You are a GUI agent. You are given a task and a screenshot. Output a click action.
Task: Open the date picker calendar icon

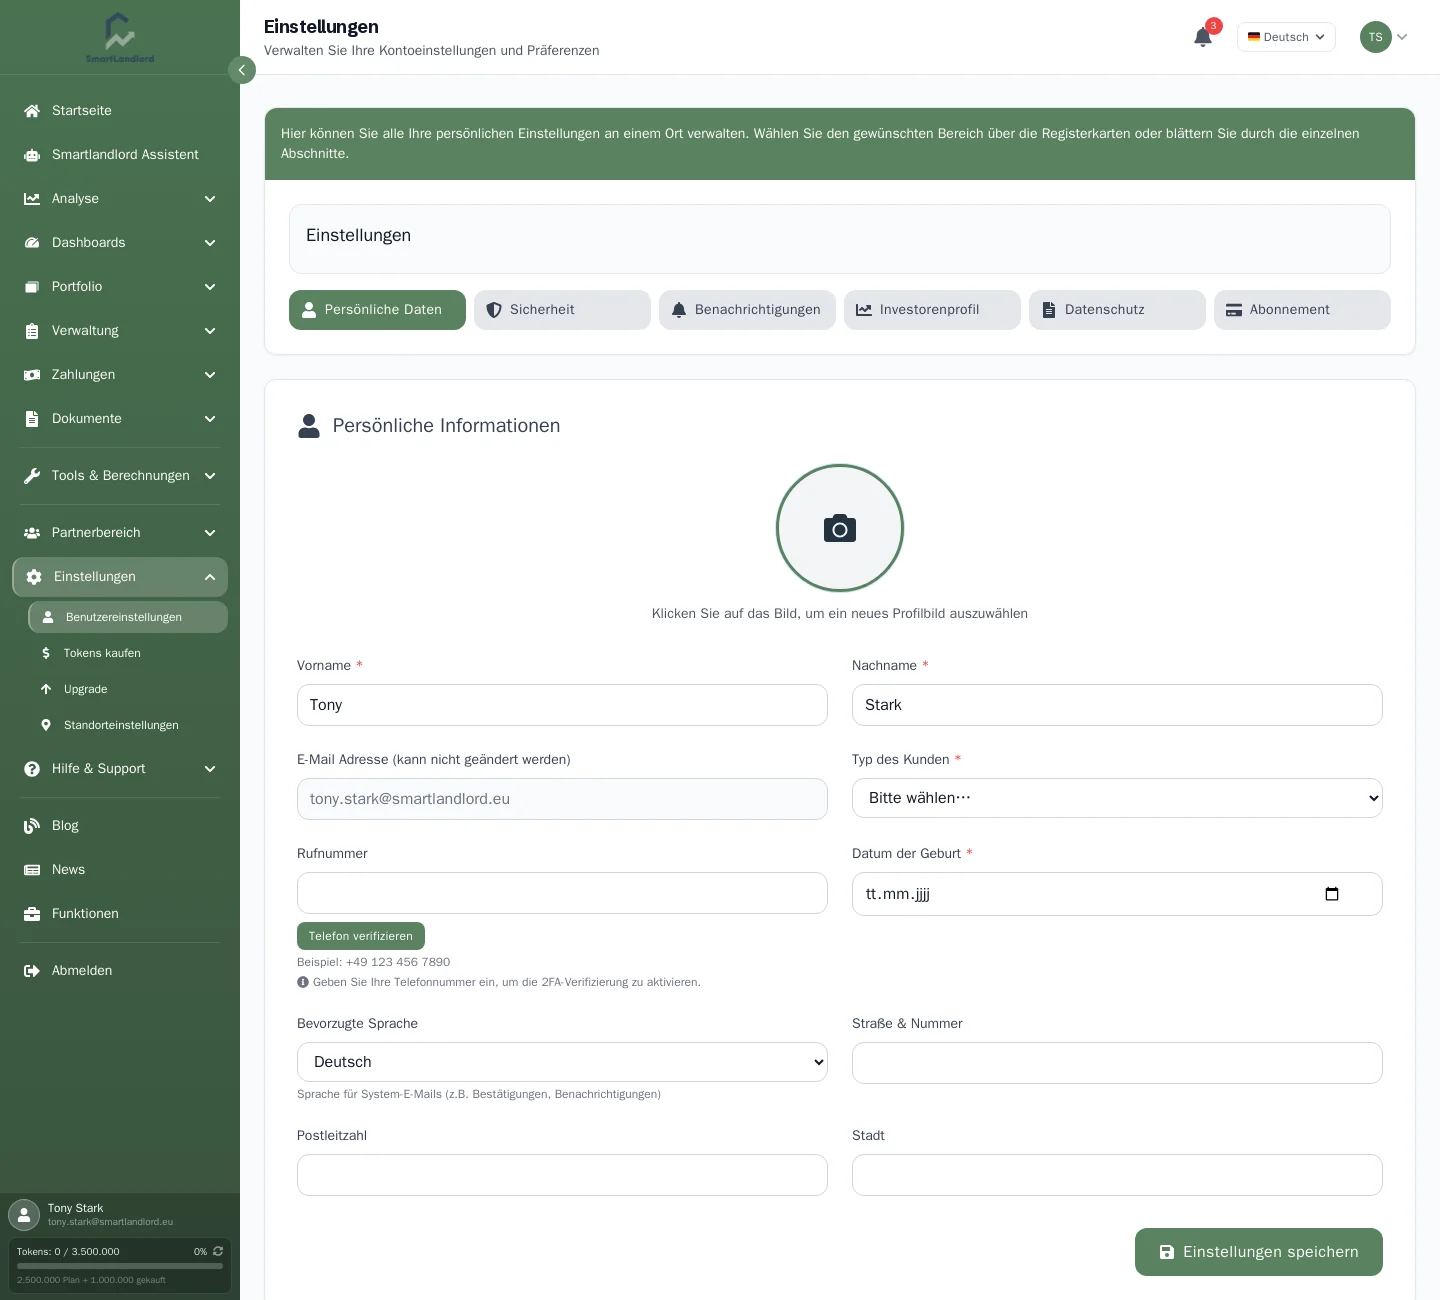(1332, 894)
